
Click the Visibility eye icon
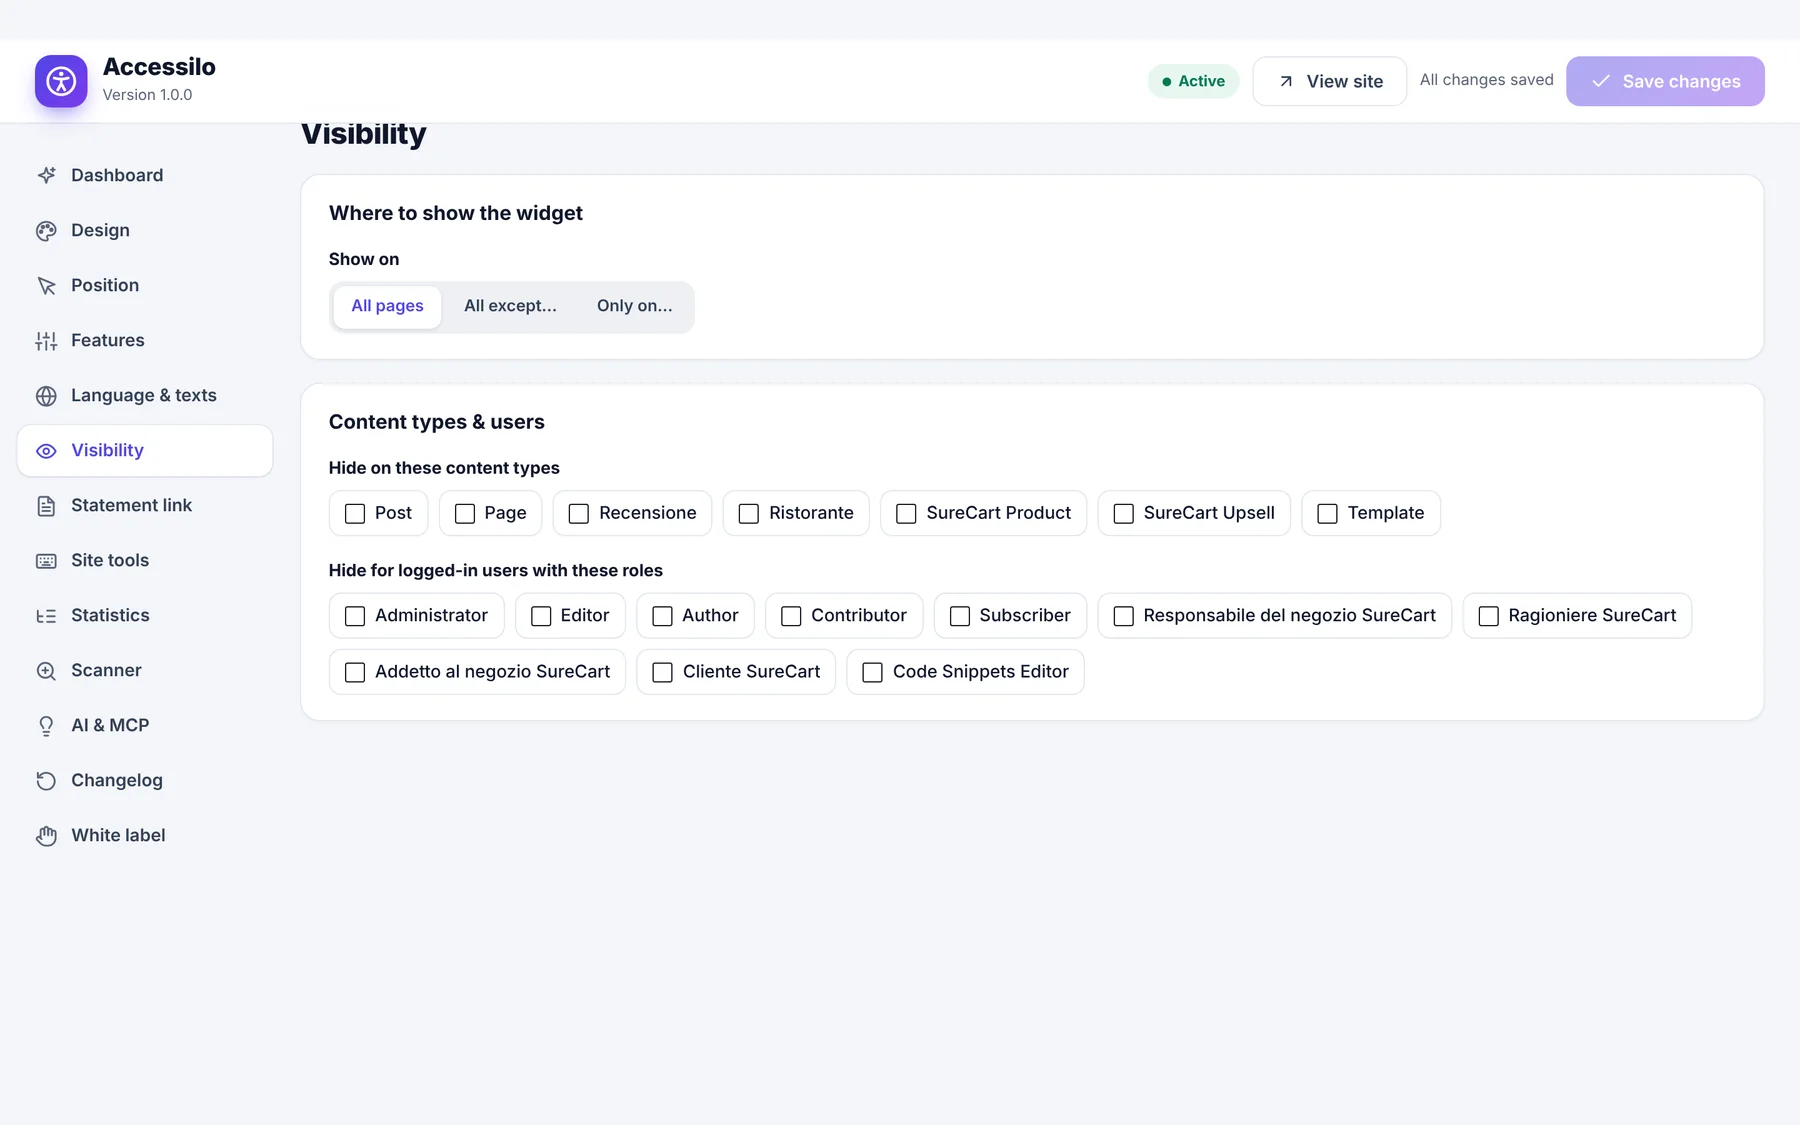[46, 451]
